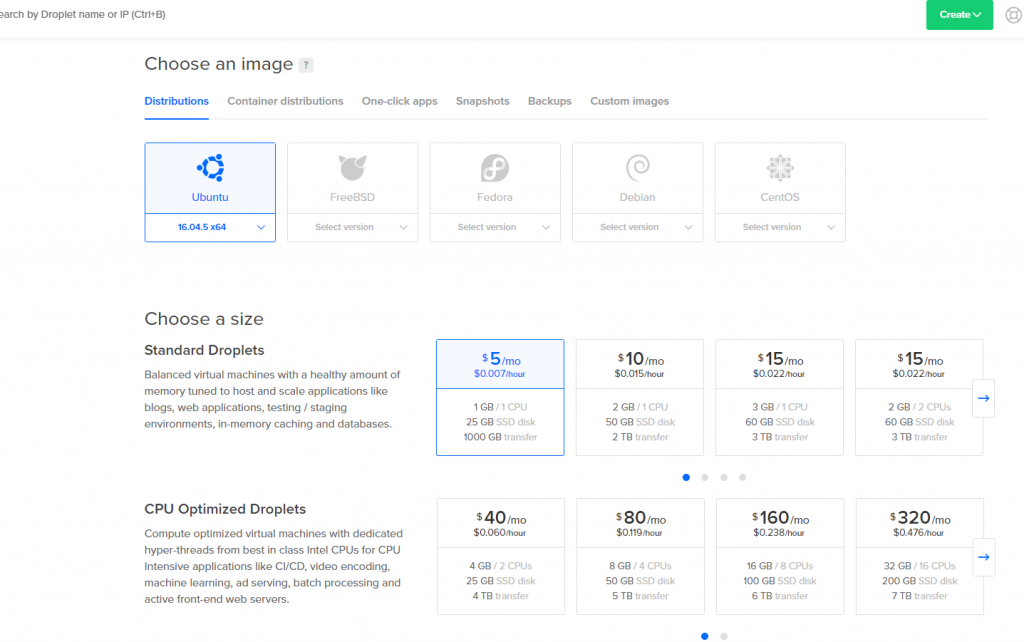Go to third Standard Droplets page dot
The width and height of the screenshot is (1024, 642).
[x=724, y=477]
